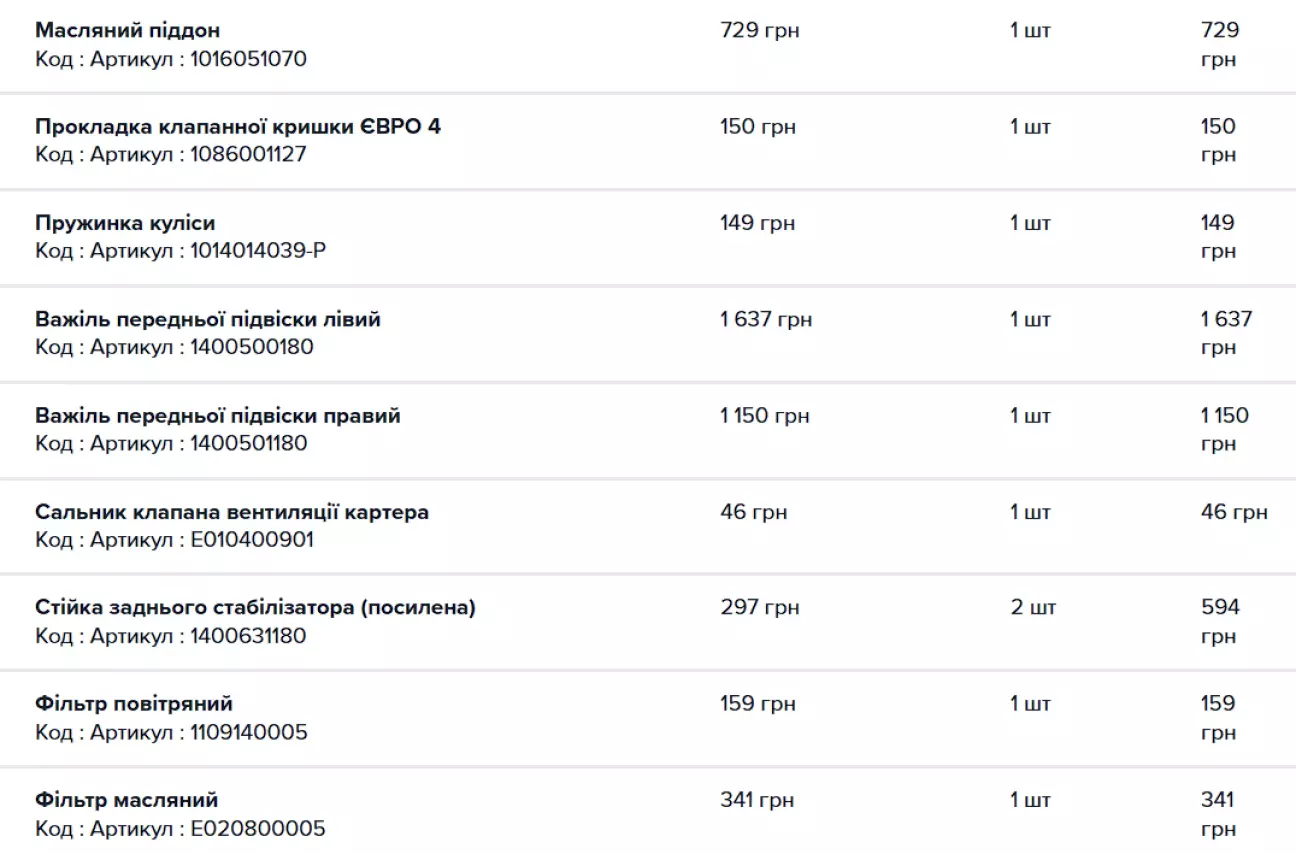Click Важіль передньої підвіски лівий title
The width and height of the screenshot is (1296, 854).
coord(208,320)
